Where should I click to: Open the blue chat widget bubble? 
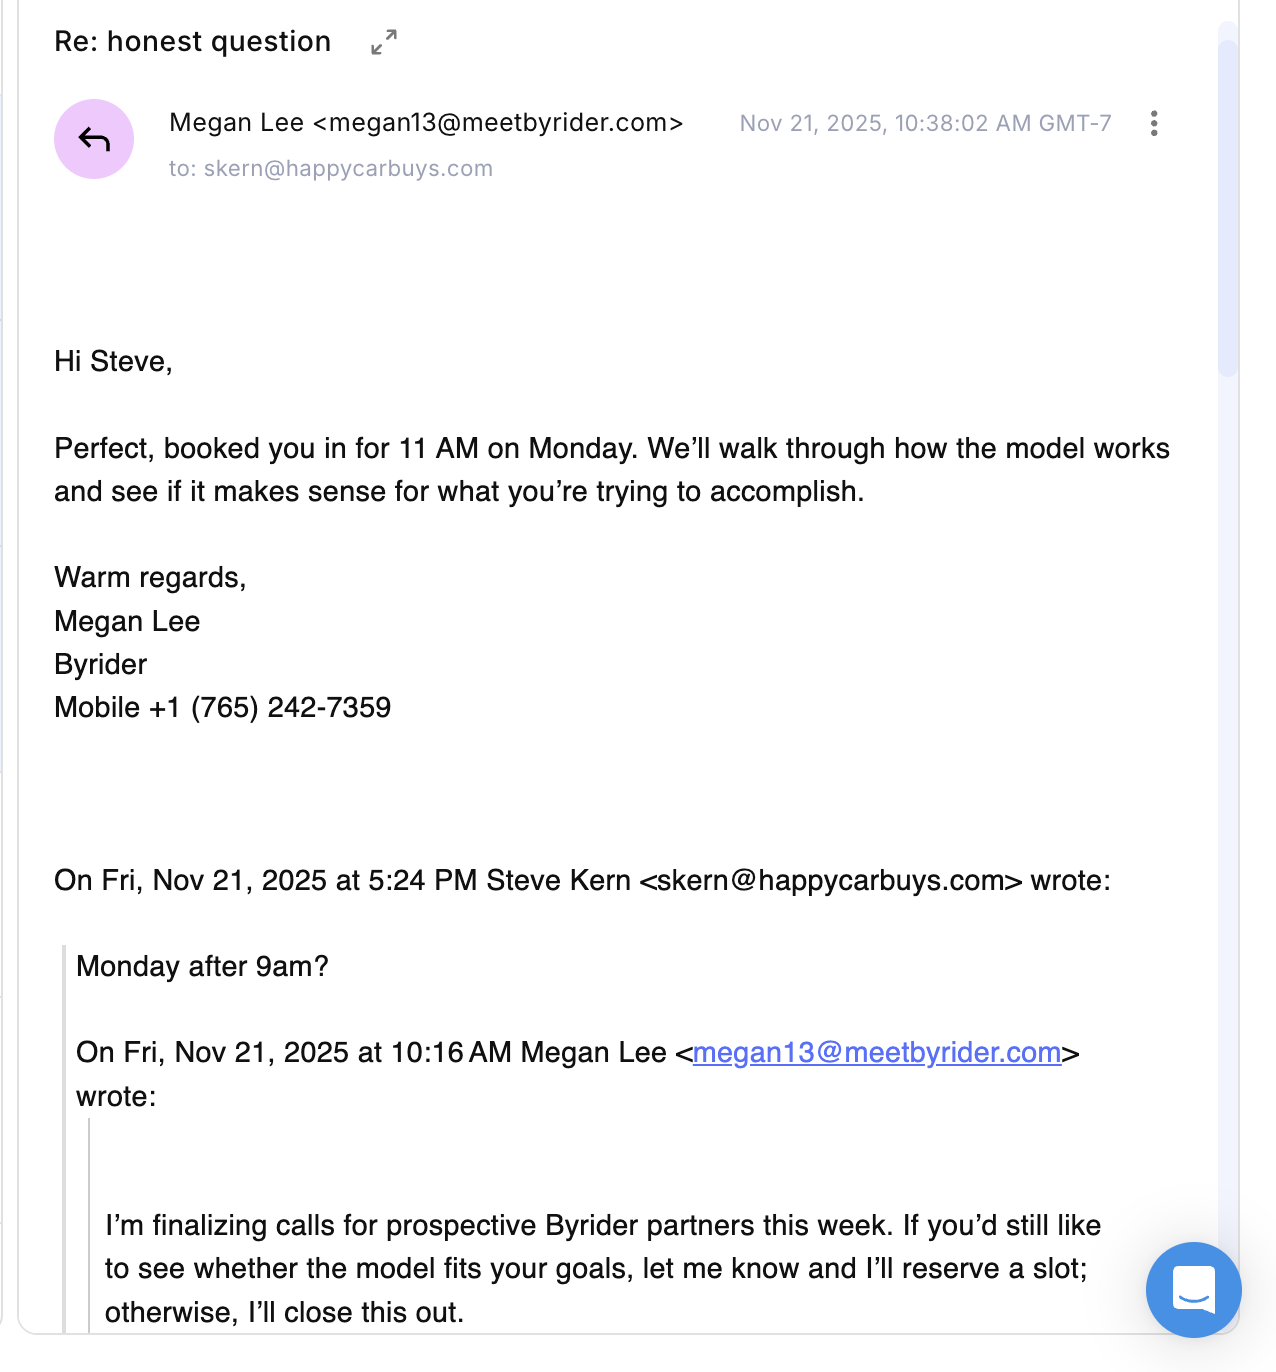click(x=1193, y=1289)
